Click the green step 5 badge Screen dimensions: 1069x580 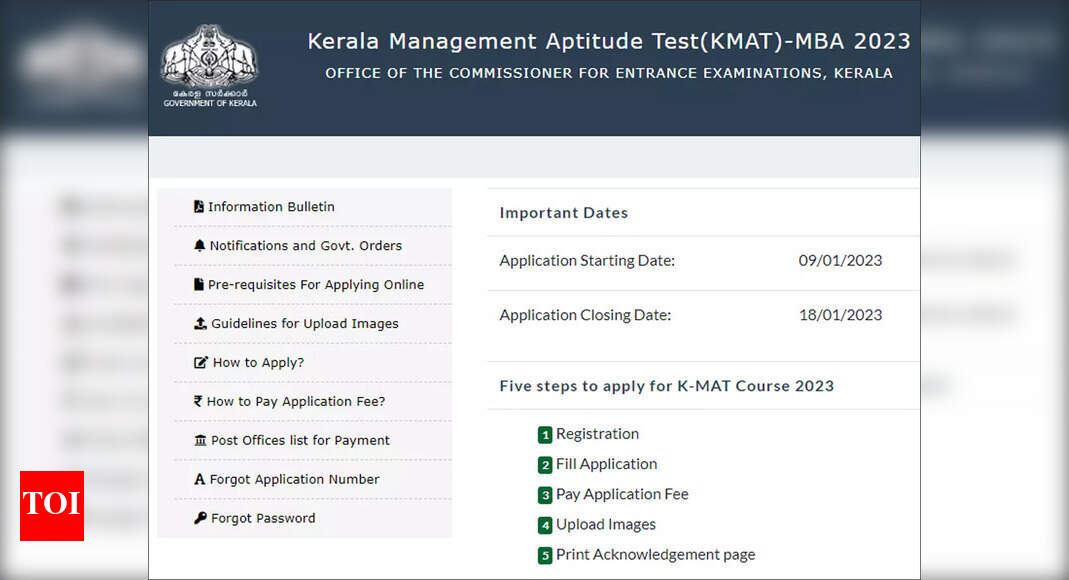[x=545, y=555]
